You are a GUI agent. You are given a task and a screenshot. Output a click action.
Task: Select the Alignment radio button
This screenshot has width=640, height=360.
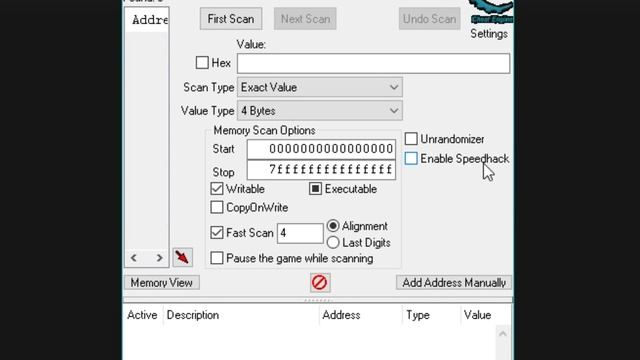click(x=333, y=226)
